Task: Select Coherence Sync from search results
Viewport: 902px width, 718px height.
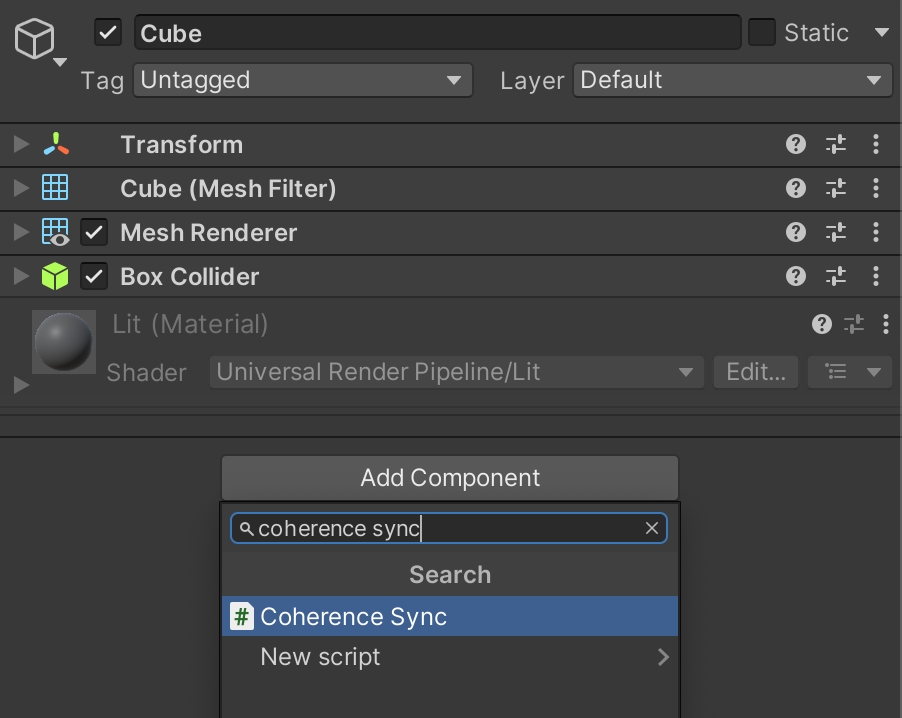Action: click(450, 616)
